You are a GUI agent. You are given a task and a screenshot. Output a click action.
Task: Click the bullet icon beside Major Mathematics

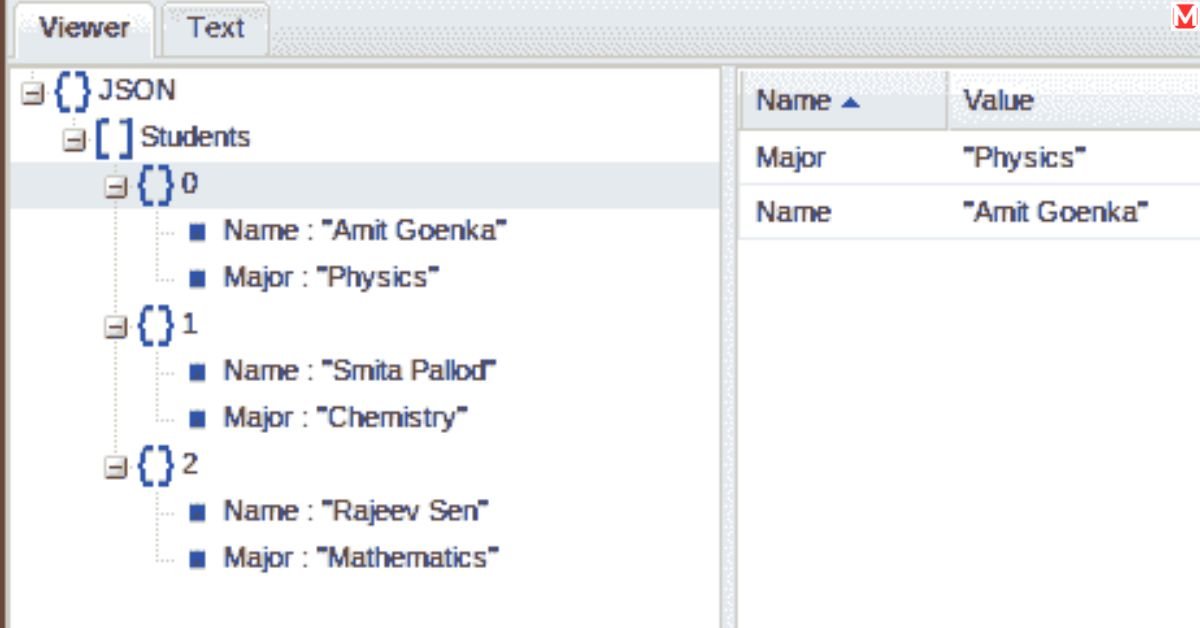197,558
